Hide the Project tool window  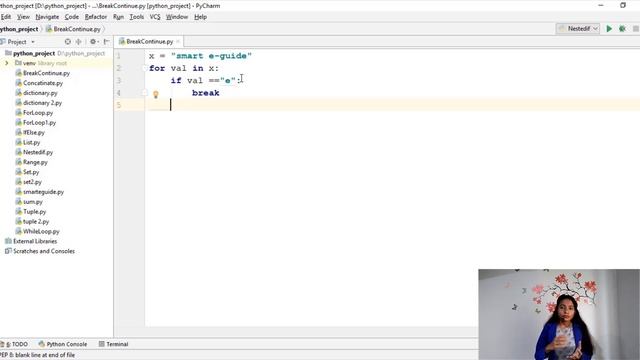pos(107,42)
